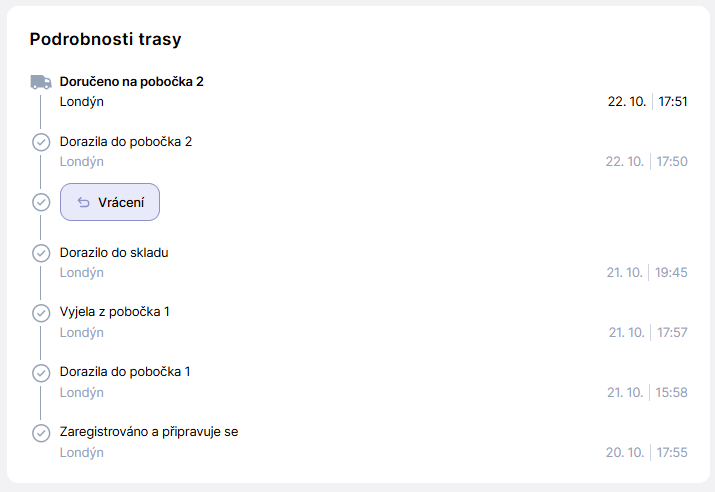Click the delivery truck icon
Screen dimensions: 715x492
41,82
